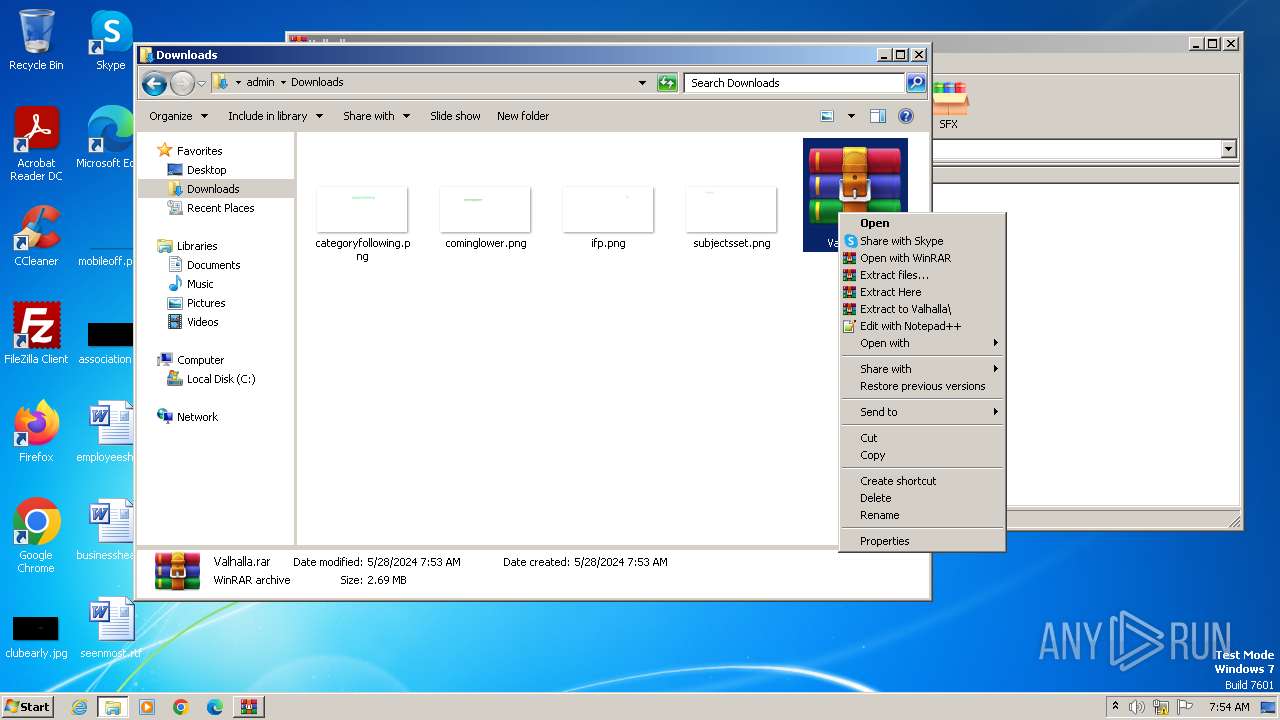Open Include in library dropdown
Viewport: 1280px width, 720px height.
(x=275, y=116)
